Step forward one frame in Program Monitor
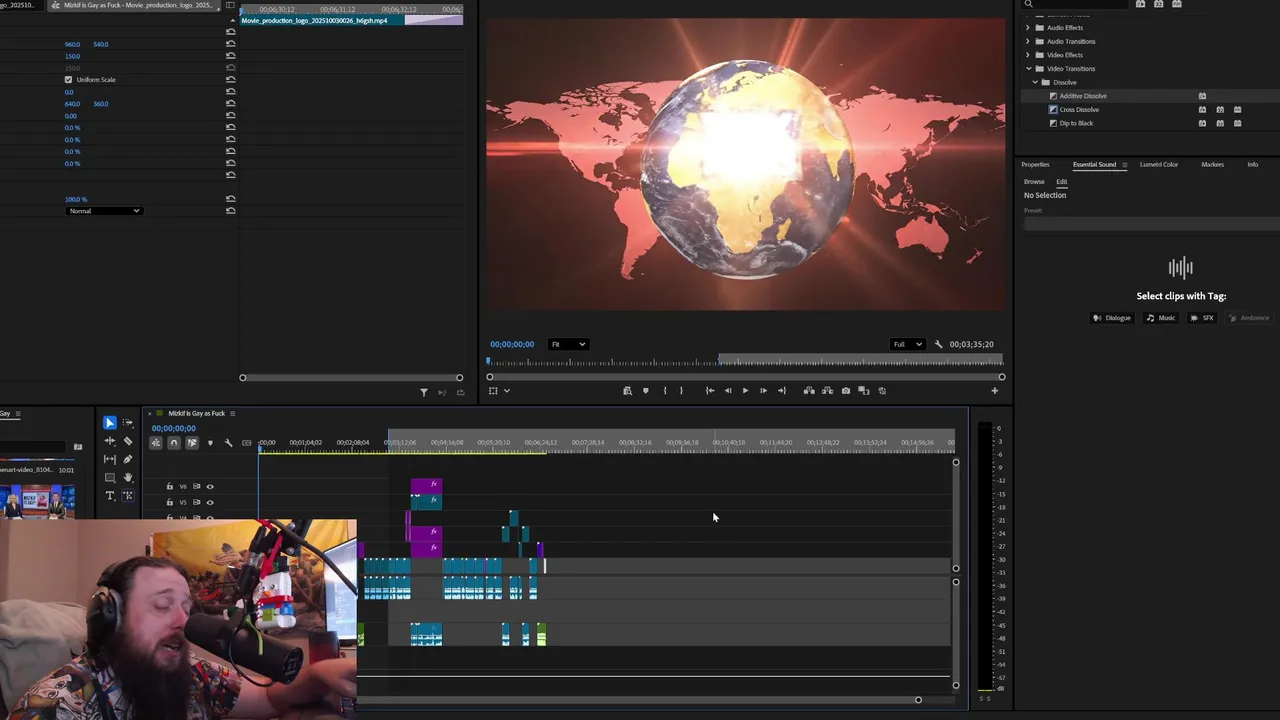 coord(763,391)
